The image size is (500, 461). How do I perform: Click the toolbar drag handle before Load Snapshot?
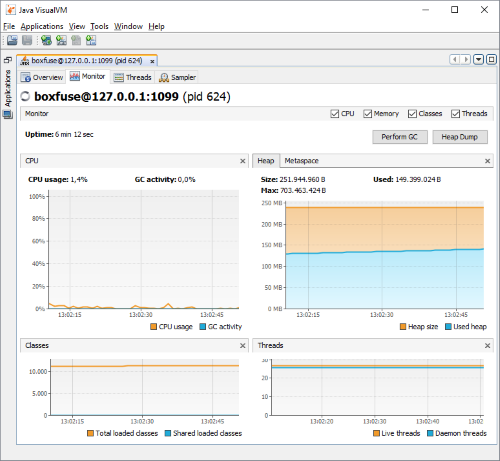coord(4,40)
